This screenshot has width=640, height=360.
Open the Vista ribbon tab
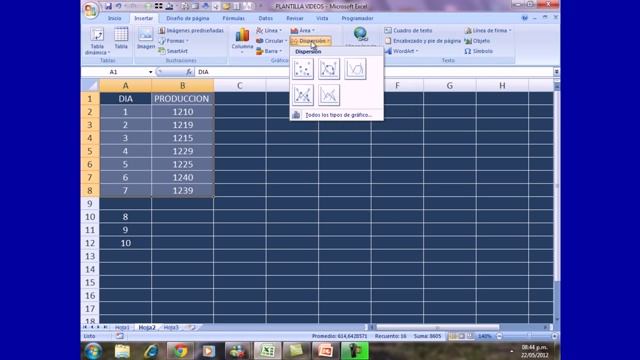322,18
